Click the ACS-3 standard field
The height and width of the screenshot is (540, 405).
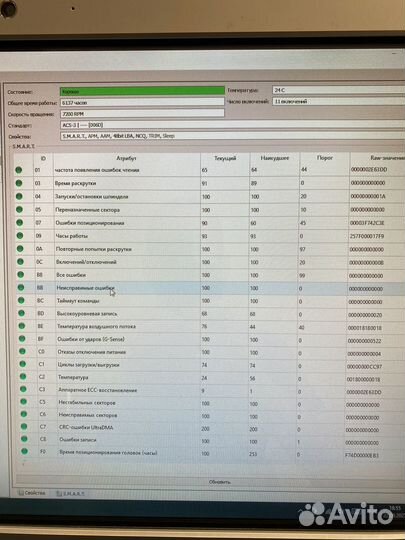coord(233,125)
